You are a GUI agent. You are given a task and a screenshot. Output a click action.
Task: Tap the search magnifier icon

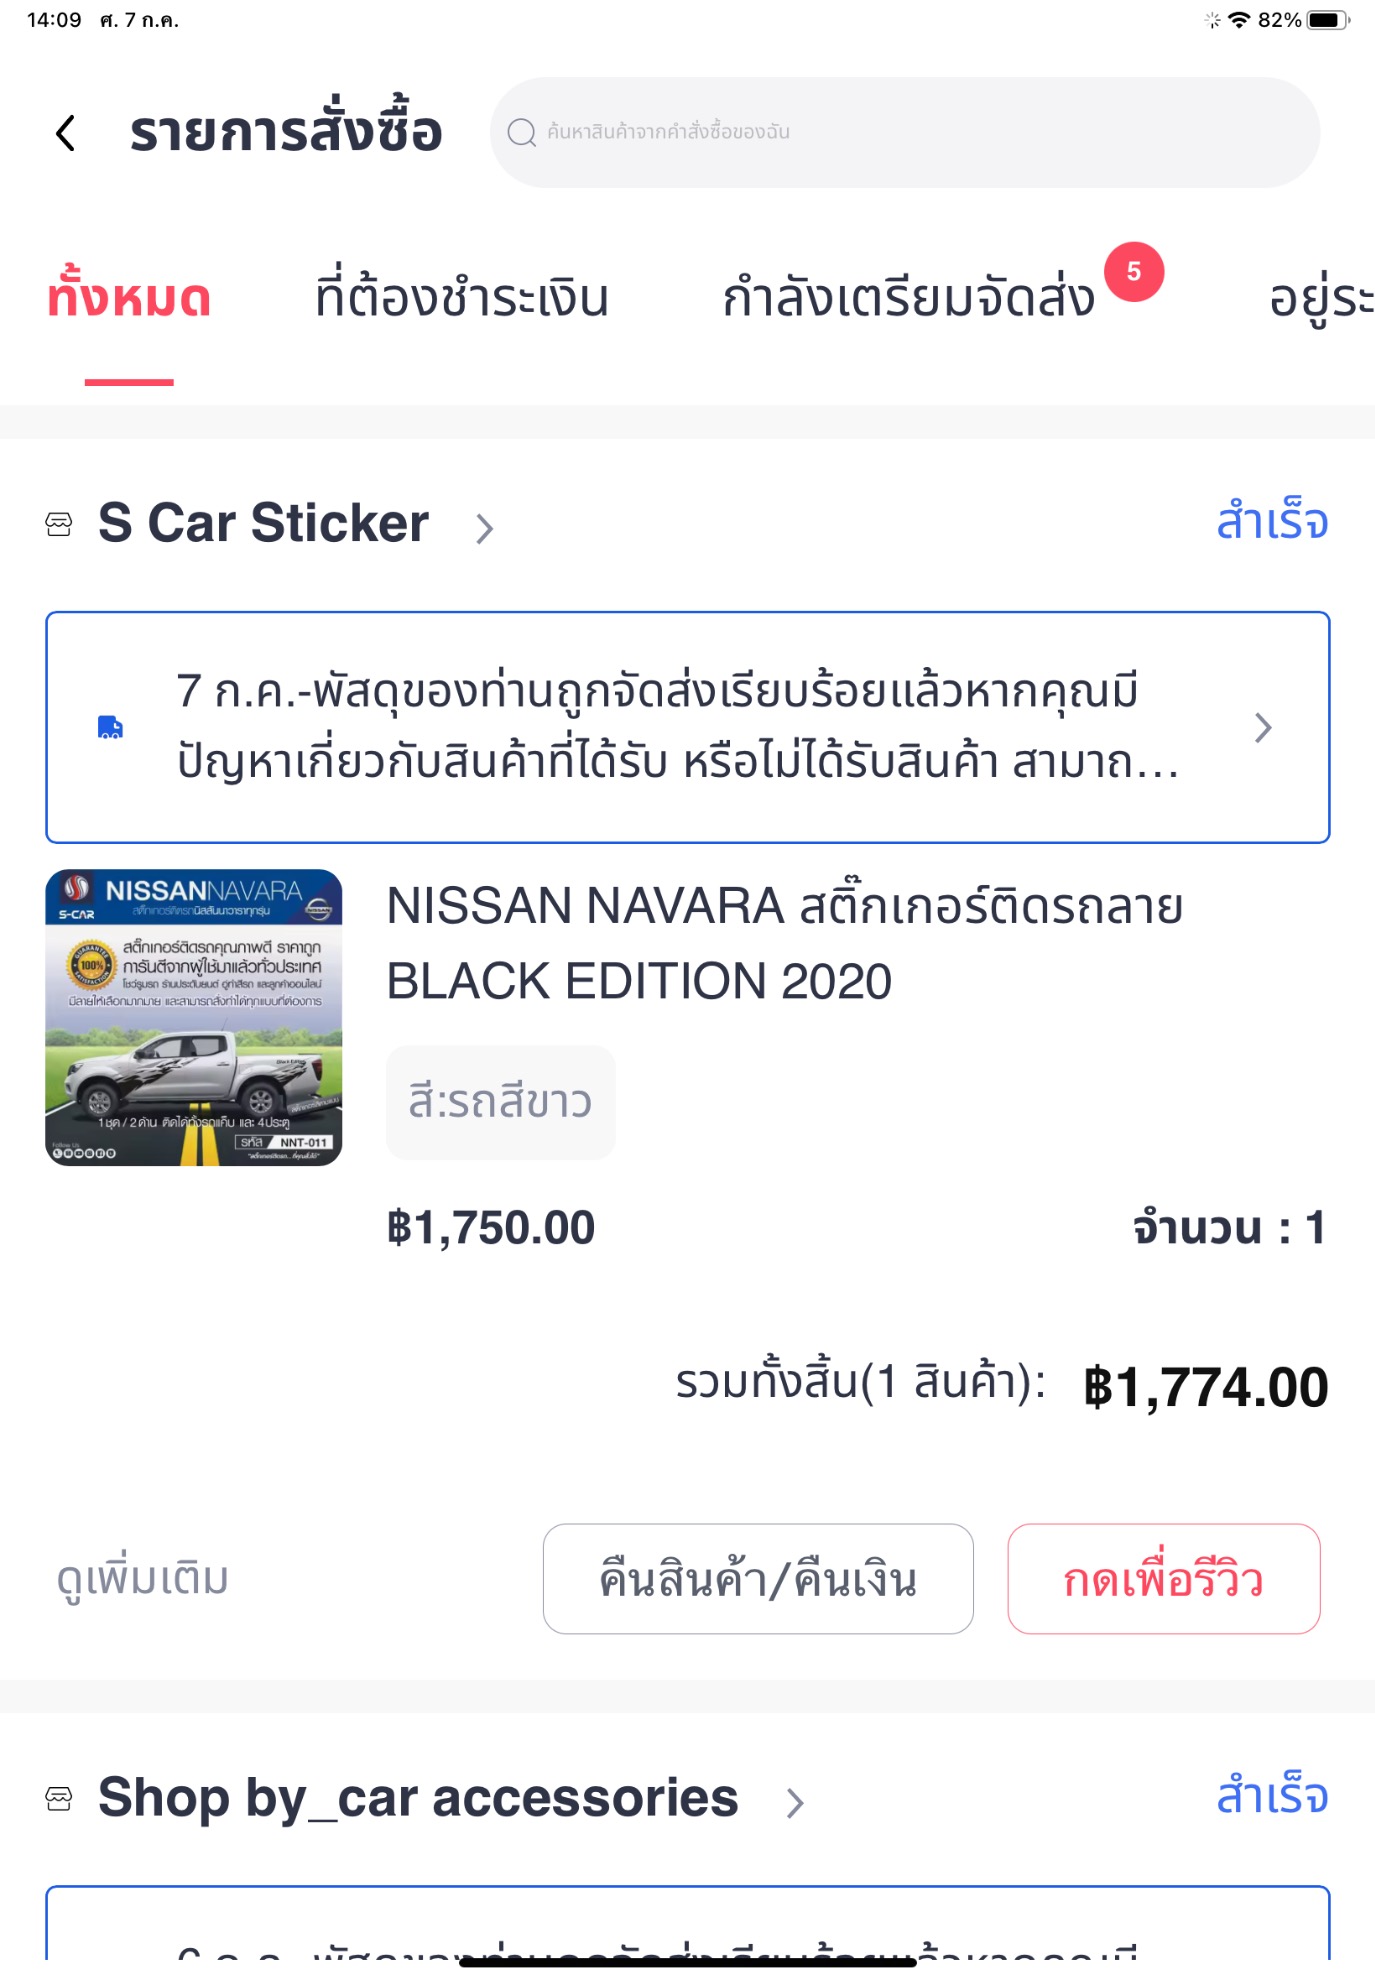(521, 132)
